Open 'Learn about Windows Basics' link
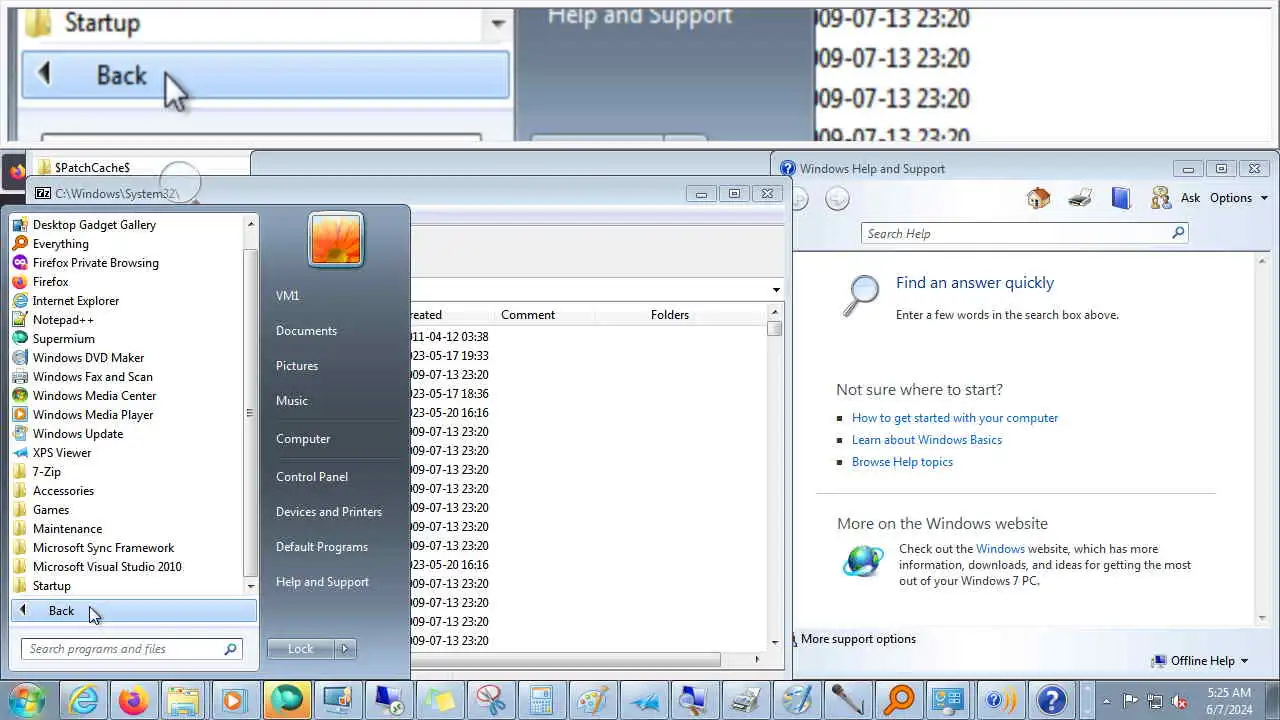The image size is (1280, 720). click(927, 440)
